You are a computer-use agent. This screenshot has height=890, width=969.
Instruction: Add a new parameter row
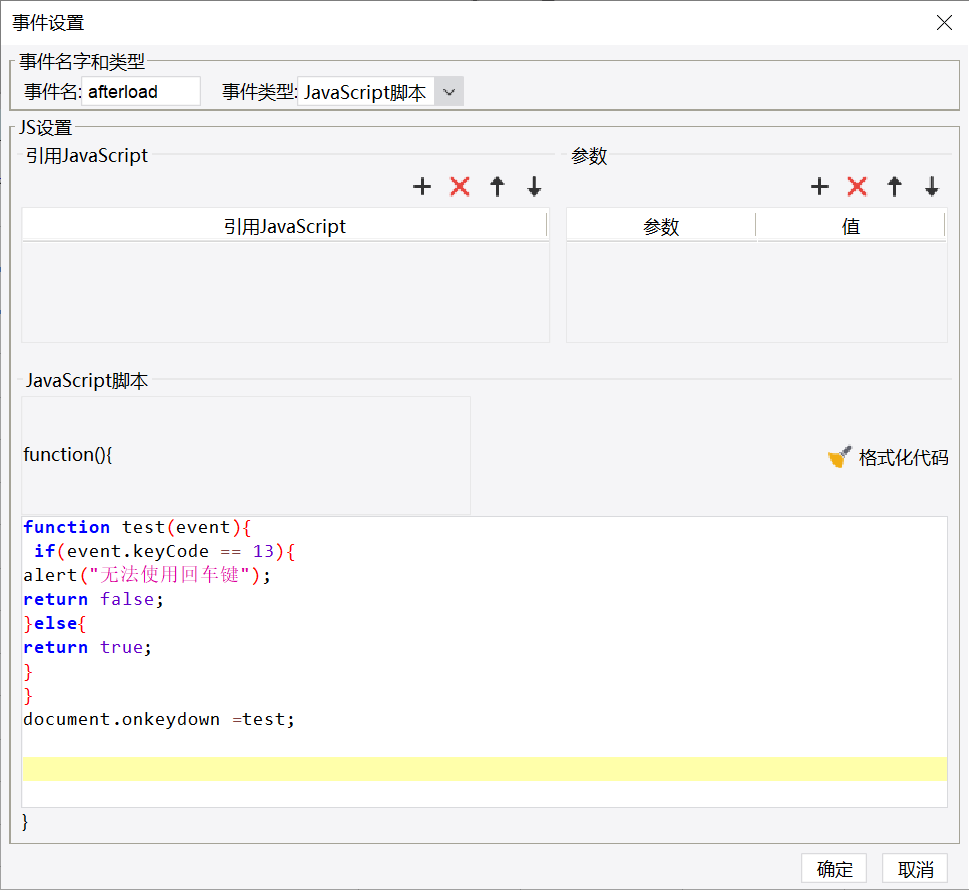819,186
